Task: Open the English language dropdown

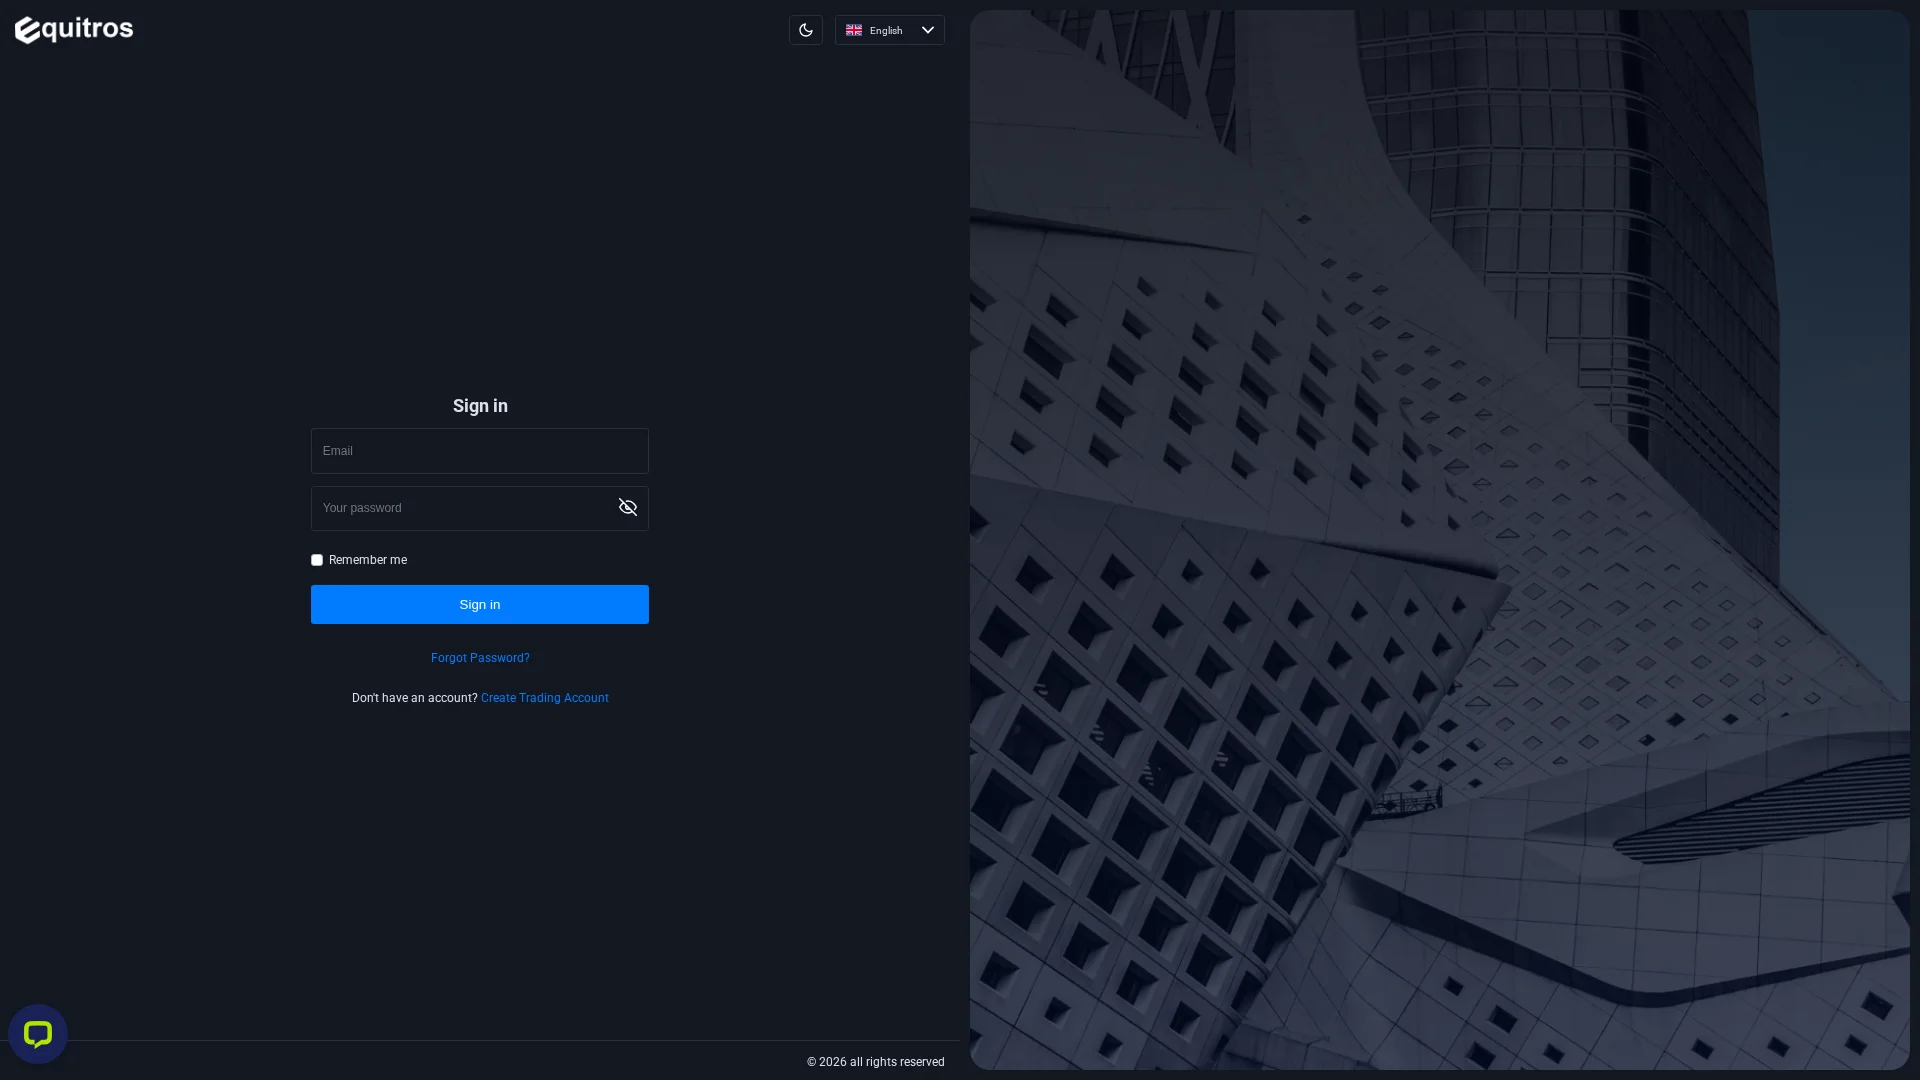Action: click(890, 30)
